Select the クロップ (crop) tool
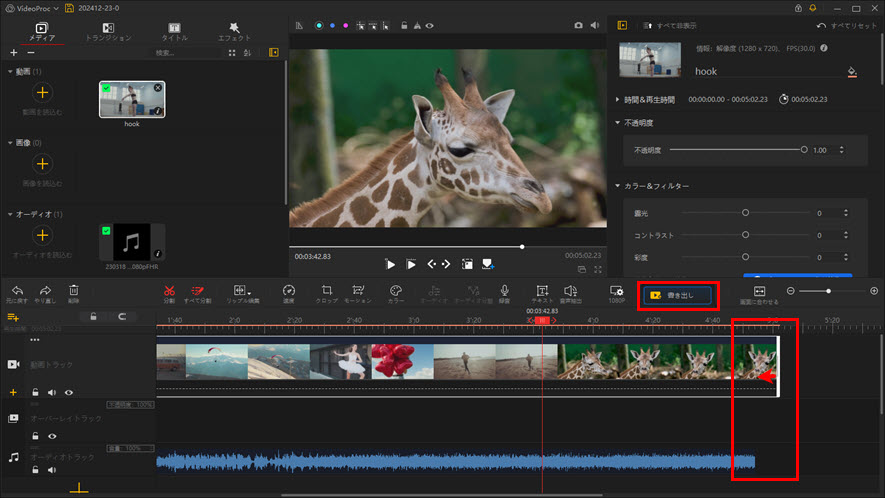This screenshot has width=885, height=498. [x=327, y=290]
